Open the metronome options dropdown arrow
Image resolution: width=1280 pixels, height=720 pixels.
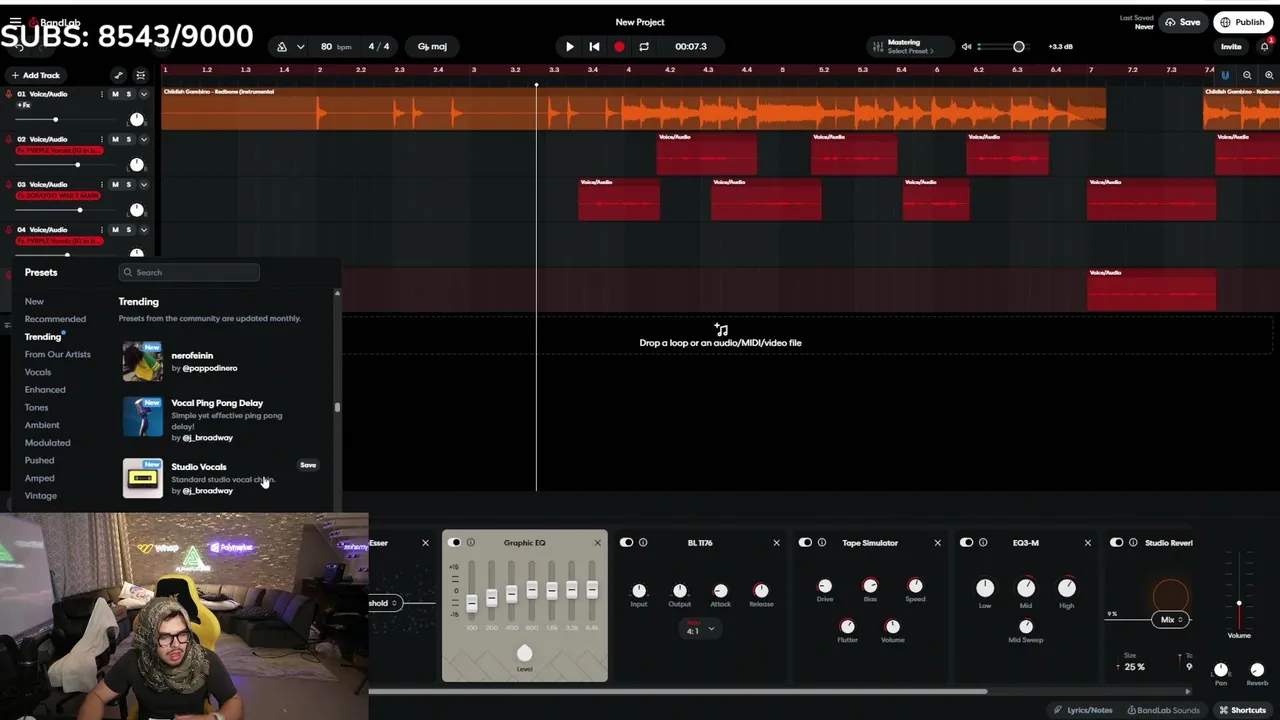301,47
